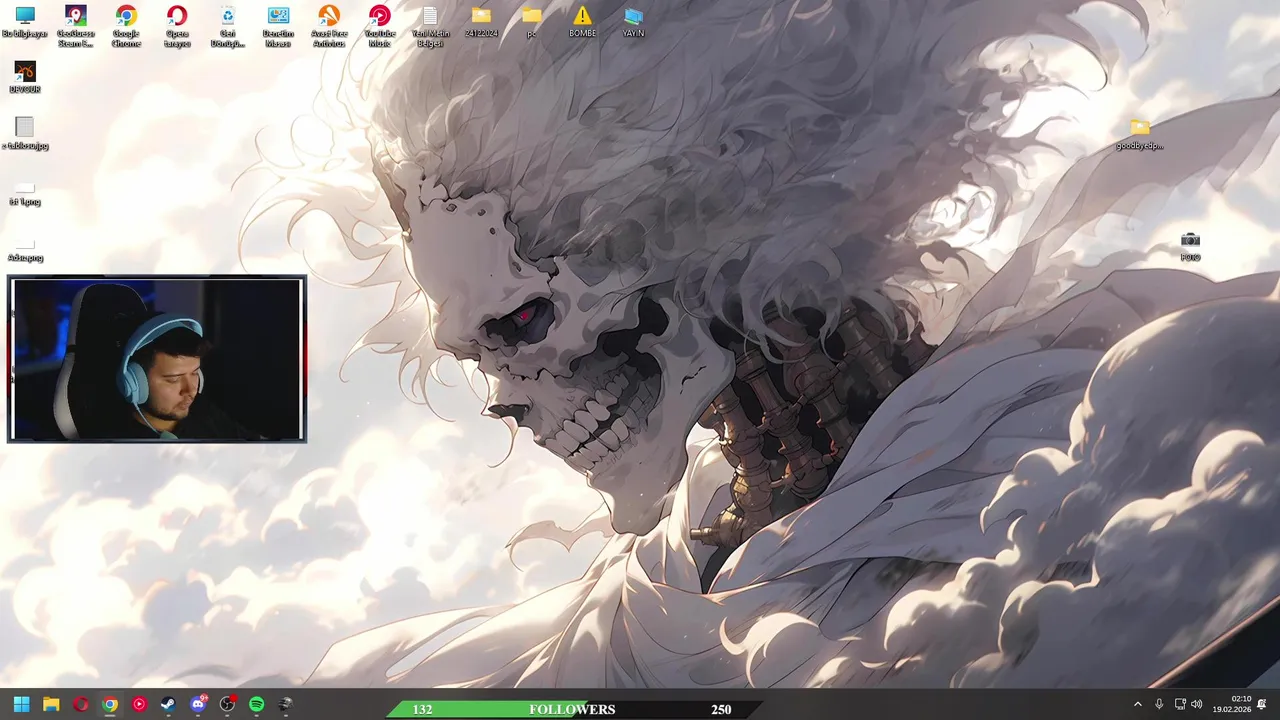This screenshot has width=1280, height=720.
Task: Select the Google Chrome desktop shortcut
Action: click(126, 26)
